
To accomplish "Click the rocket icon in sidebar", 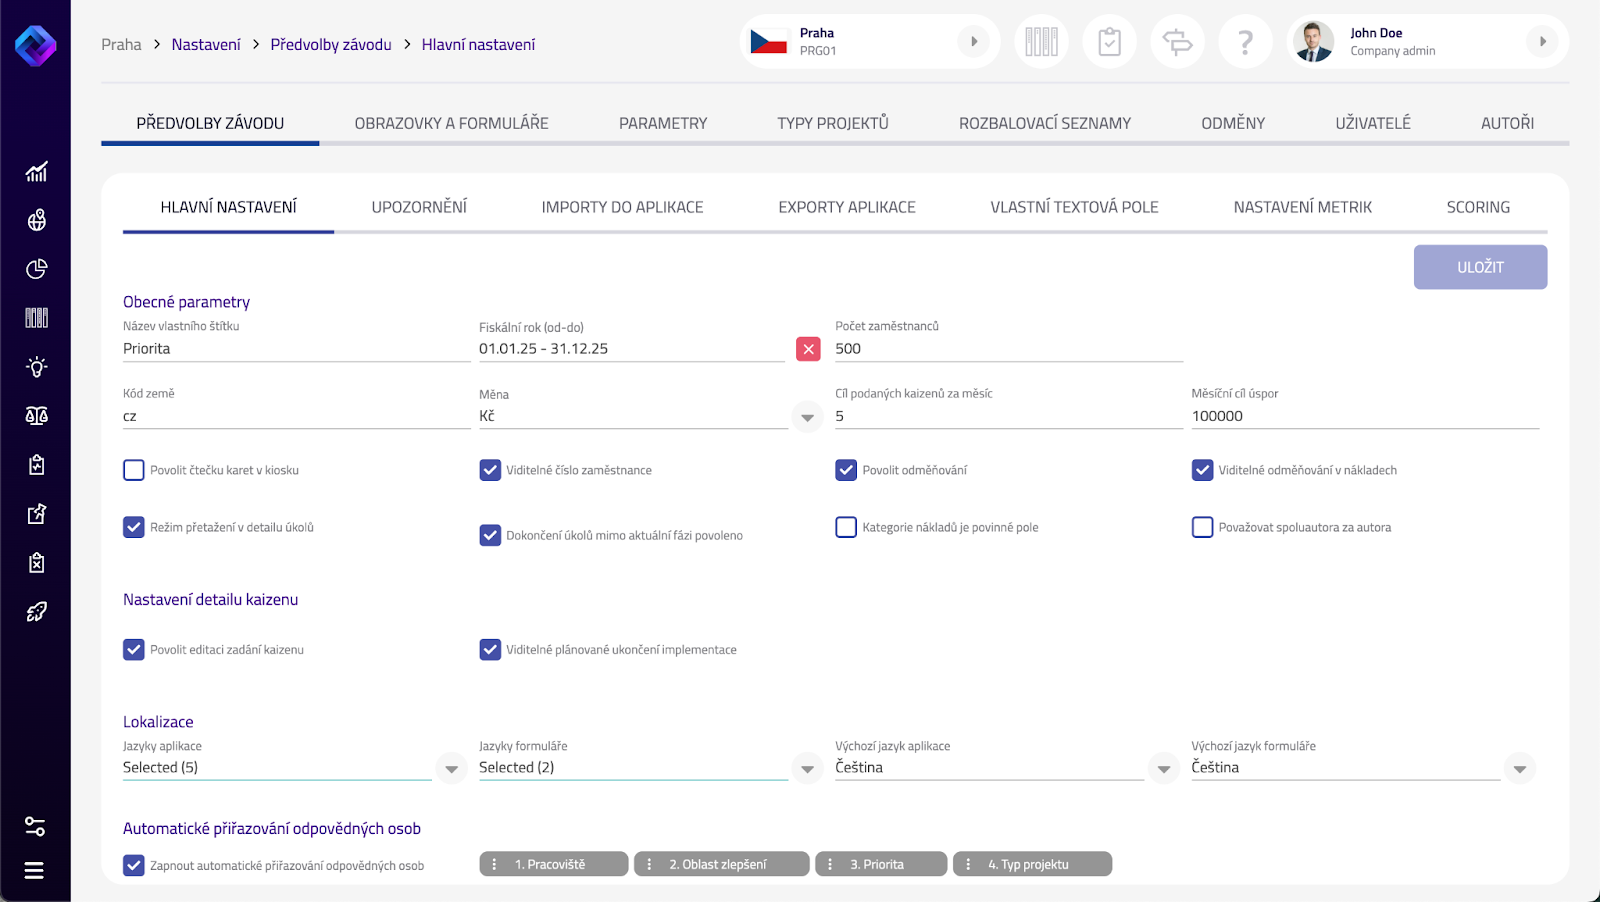I will point(37,612).
